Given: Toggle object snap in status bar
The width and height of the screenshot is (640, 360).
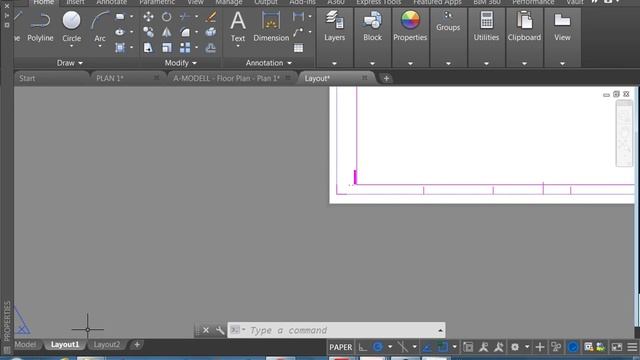Looking at the screenshot, I should pos(442,347).
